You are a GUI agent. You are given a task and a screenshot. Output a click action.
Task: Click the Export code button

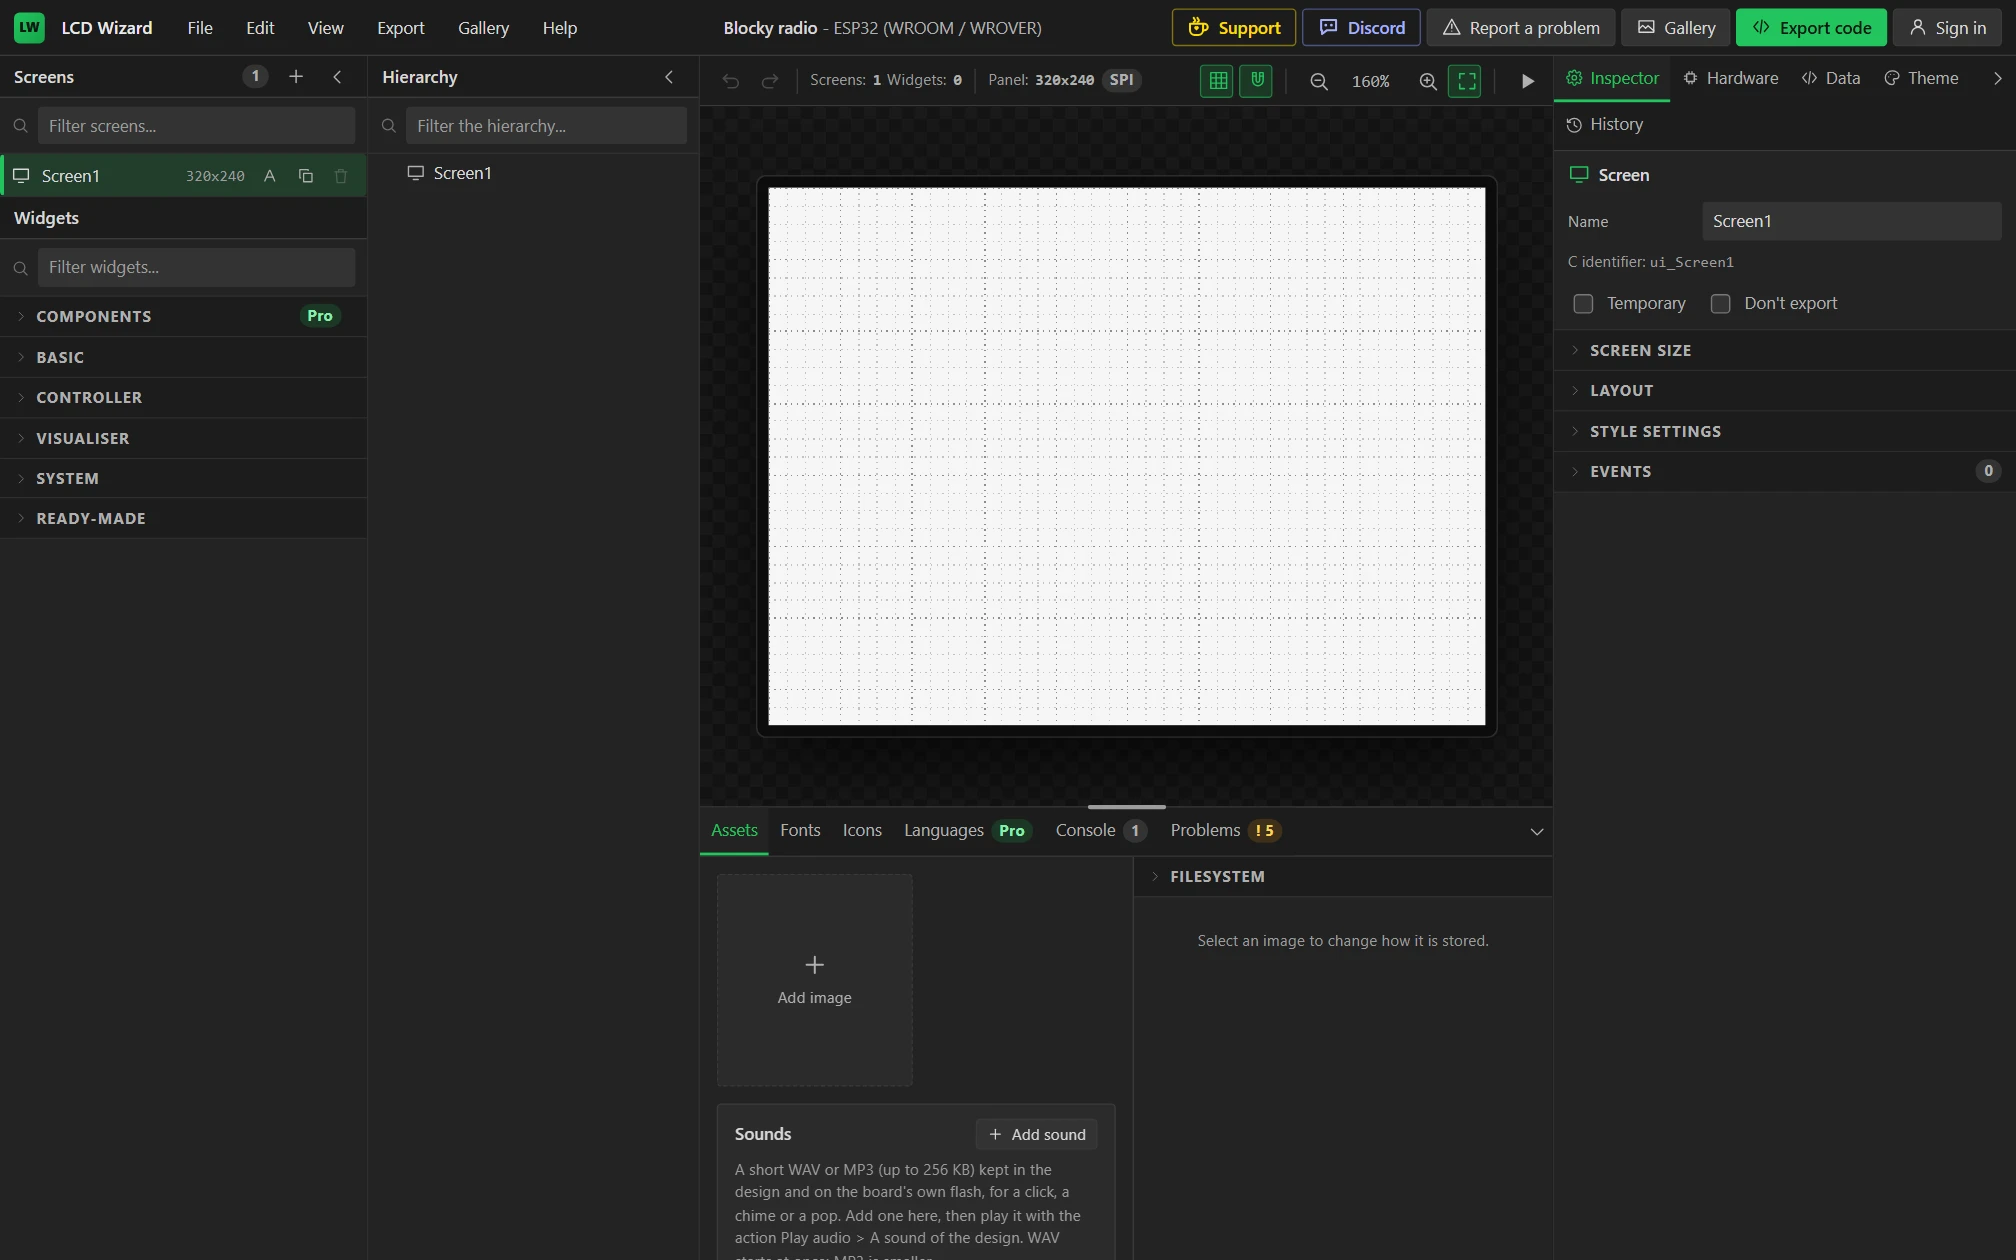point(1811,28)
